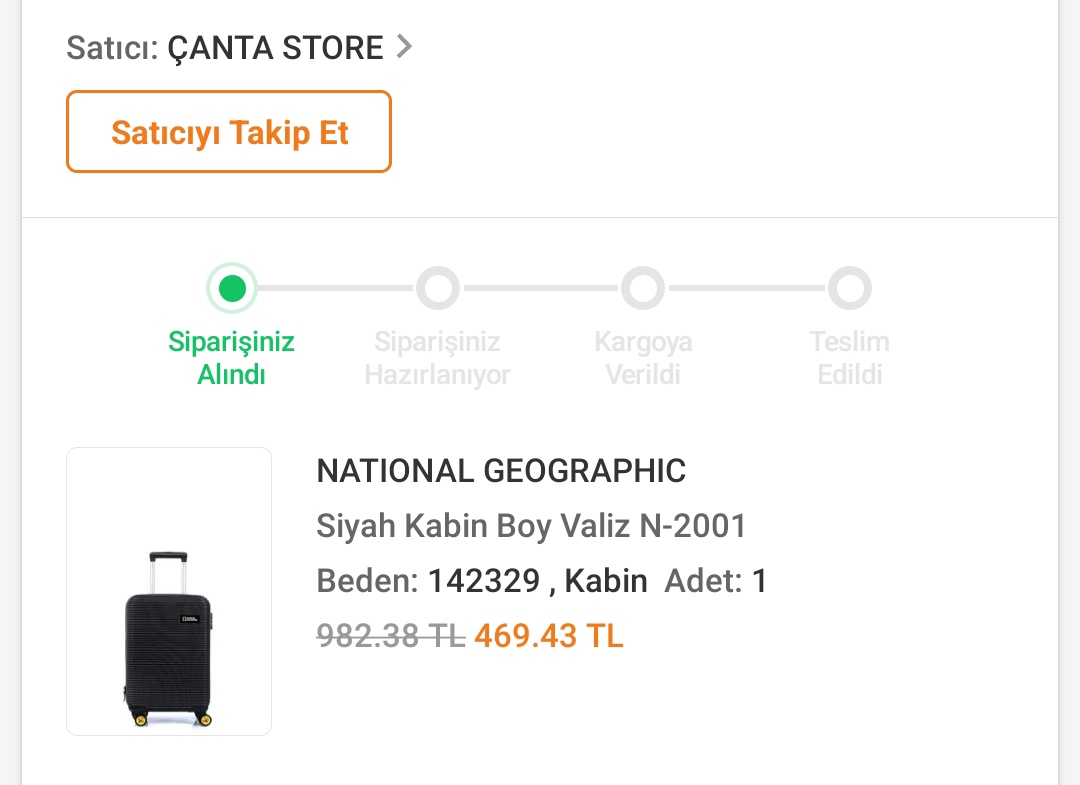Select the green Siparişiniz Alındı step circle
1080x785 pixels.
tap(232, 289)
